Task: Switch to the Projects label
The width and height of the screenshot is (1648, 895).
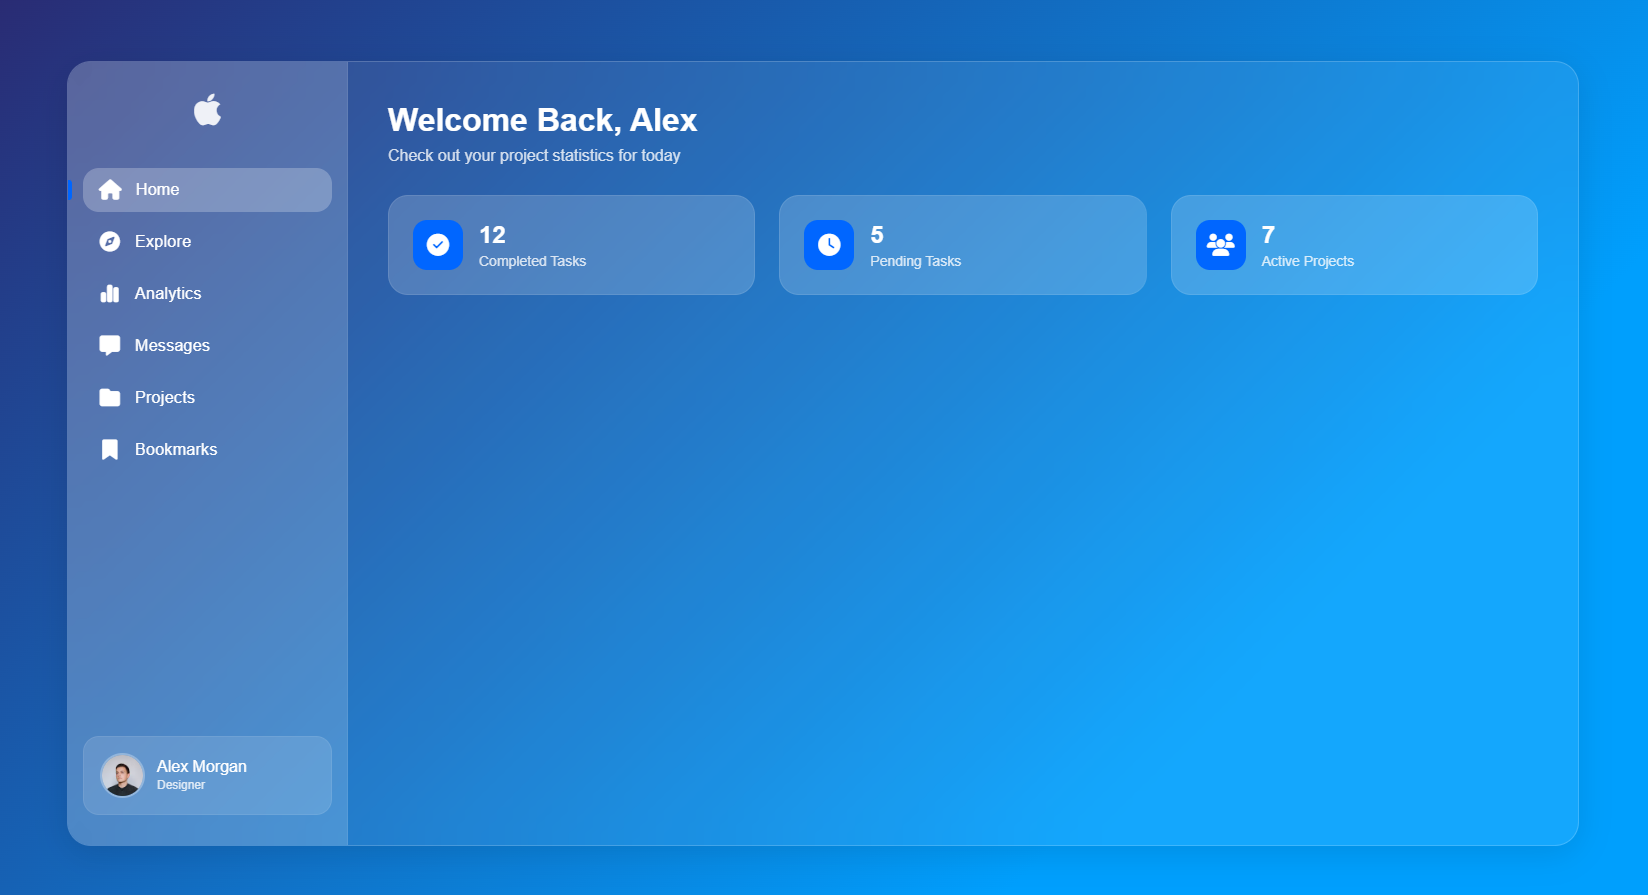Action: point(165,398)
